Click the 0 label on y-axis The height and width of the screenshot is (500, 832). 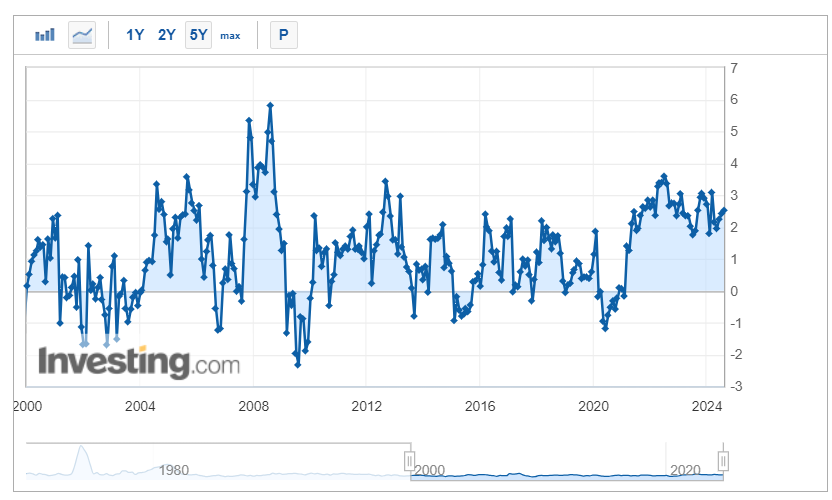(x=734, y=292)
